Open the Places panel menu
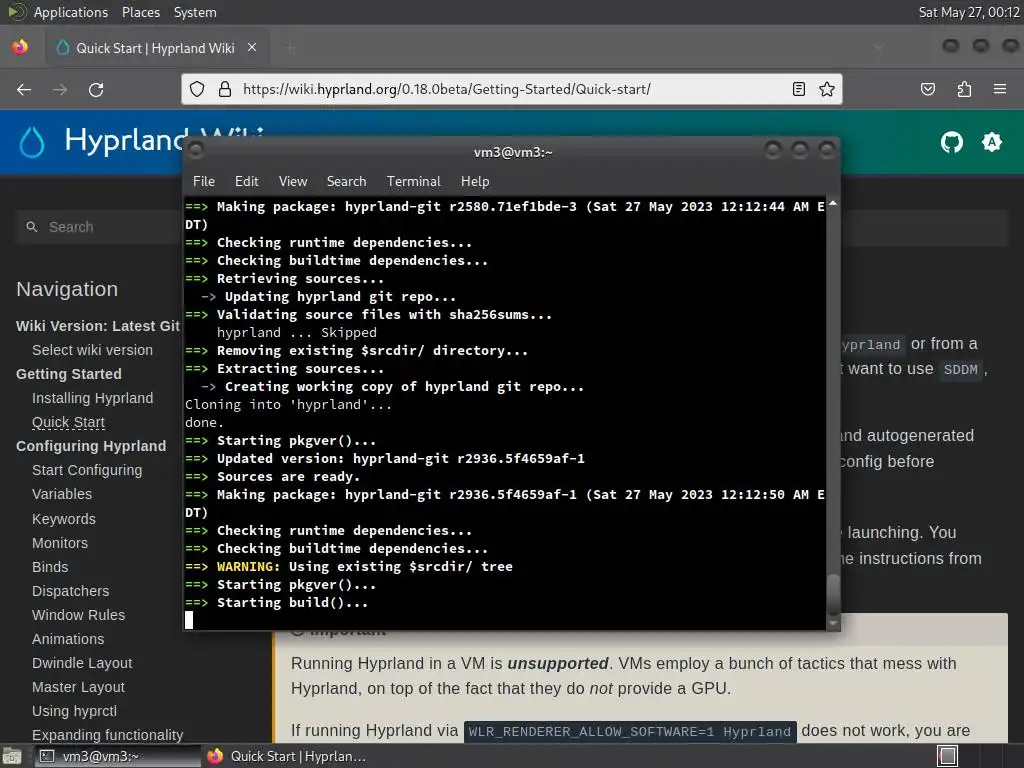The image size is (1024, 768). click(x=140, y=12)
